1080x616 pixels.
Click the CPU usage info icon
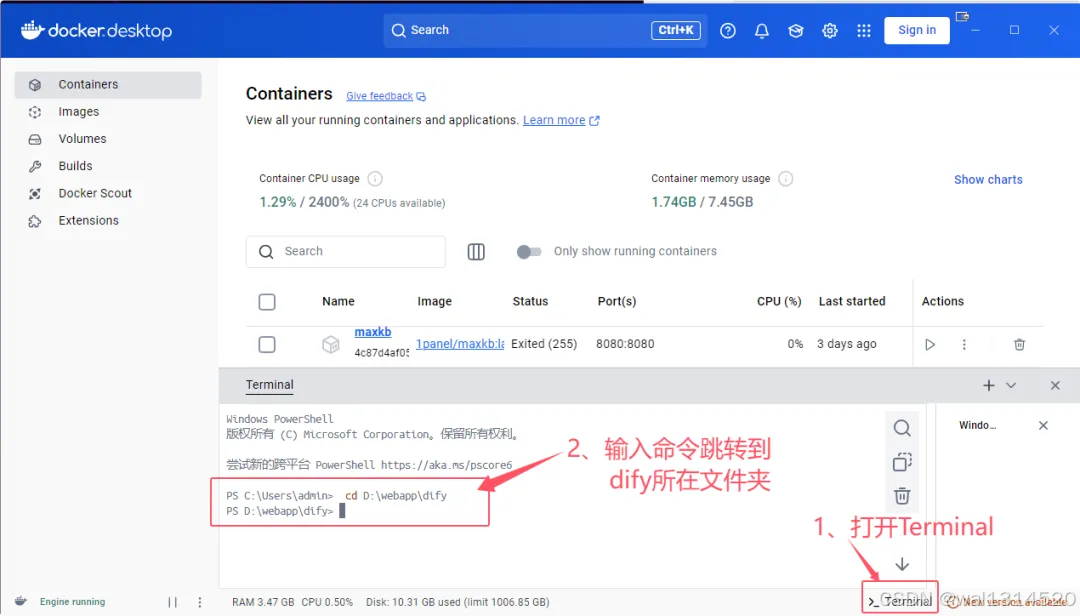(x=375, y=178)
